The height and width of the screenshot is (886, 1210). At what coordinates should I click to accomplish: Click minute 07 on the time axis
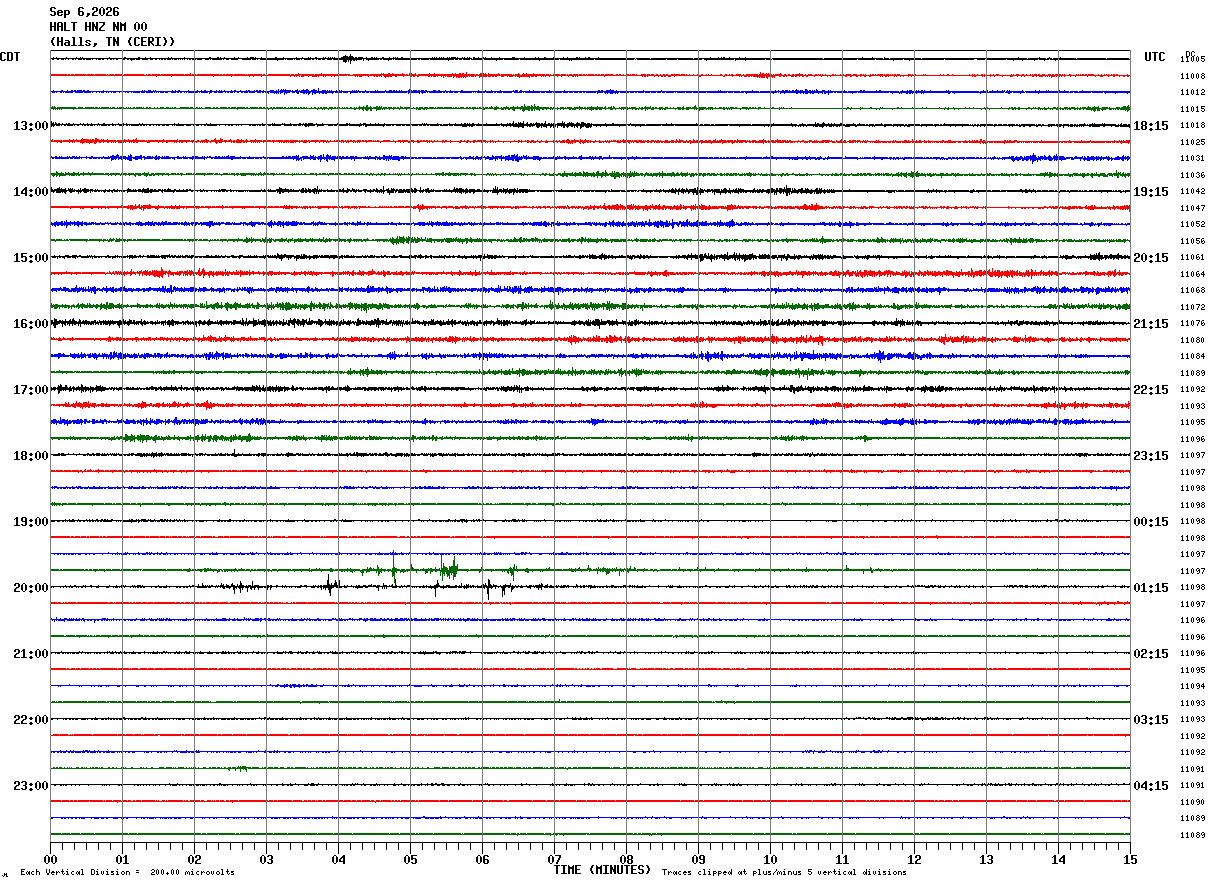click(554, 859)
